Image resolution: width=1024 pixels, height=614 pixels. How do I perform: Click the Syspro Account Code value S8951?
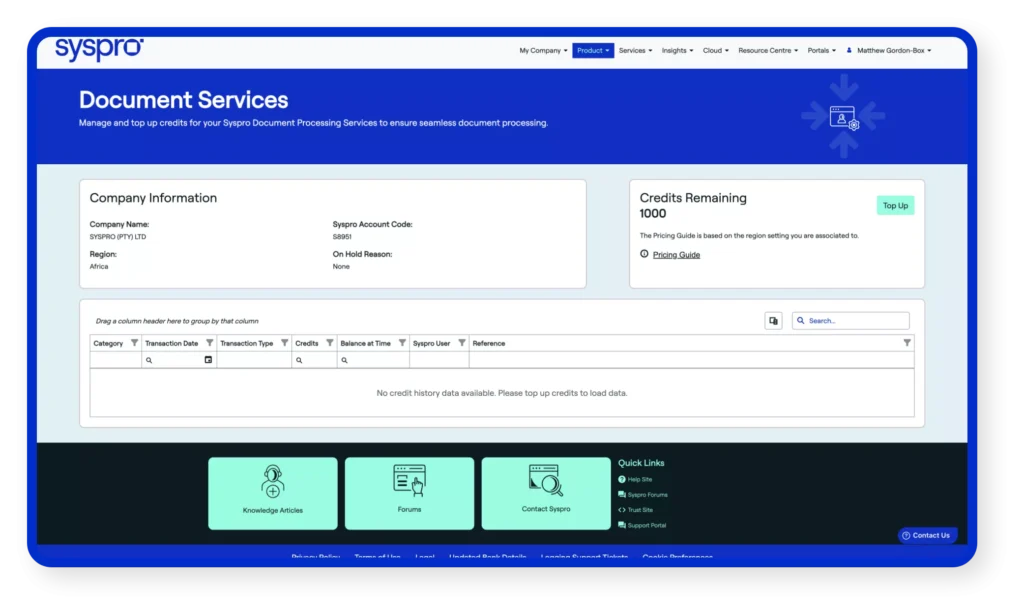coord(342,237)
